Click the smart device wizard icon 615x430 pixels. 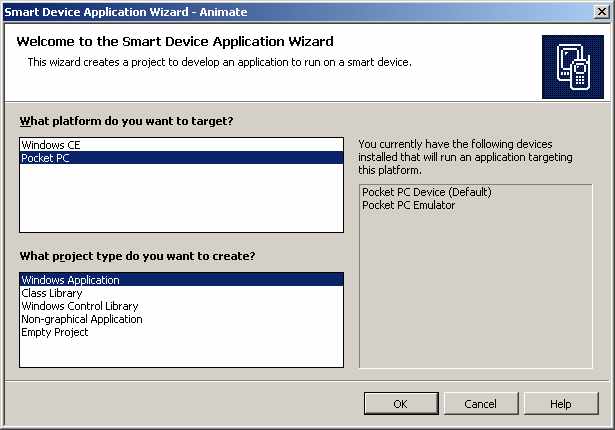pos(572,67)
